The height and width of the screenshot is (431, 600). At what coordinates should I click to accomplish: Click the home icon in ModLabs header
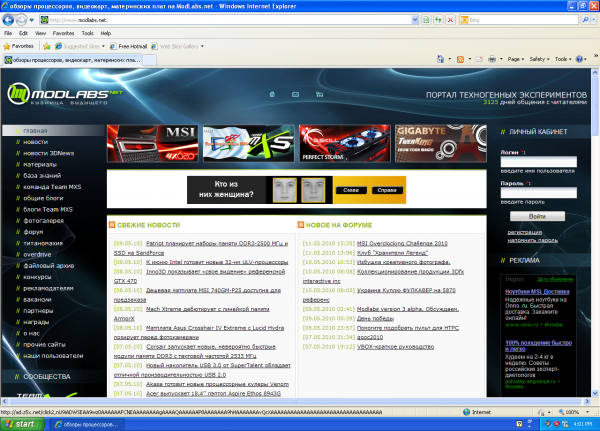coord(272,94)
